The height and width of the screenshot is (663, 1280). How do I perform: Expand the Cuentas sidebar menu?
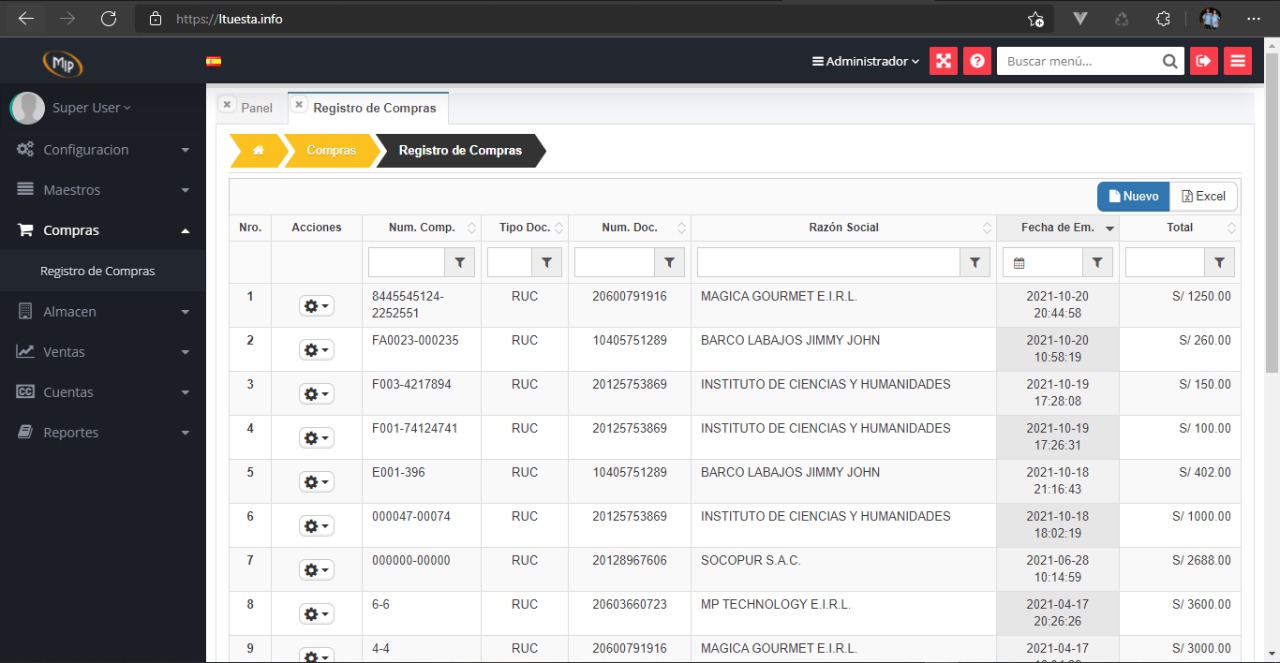tap(103, 392)
